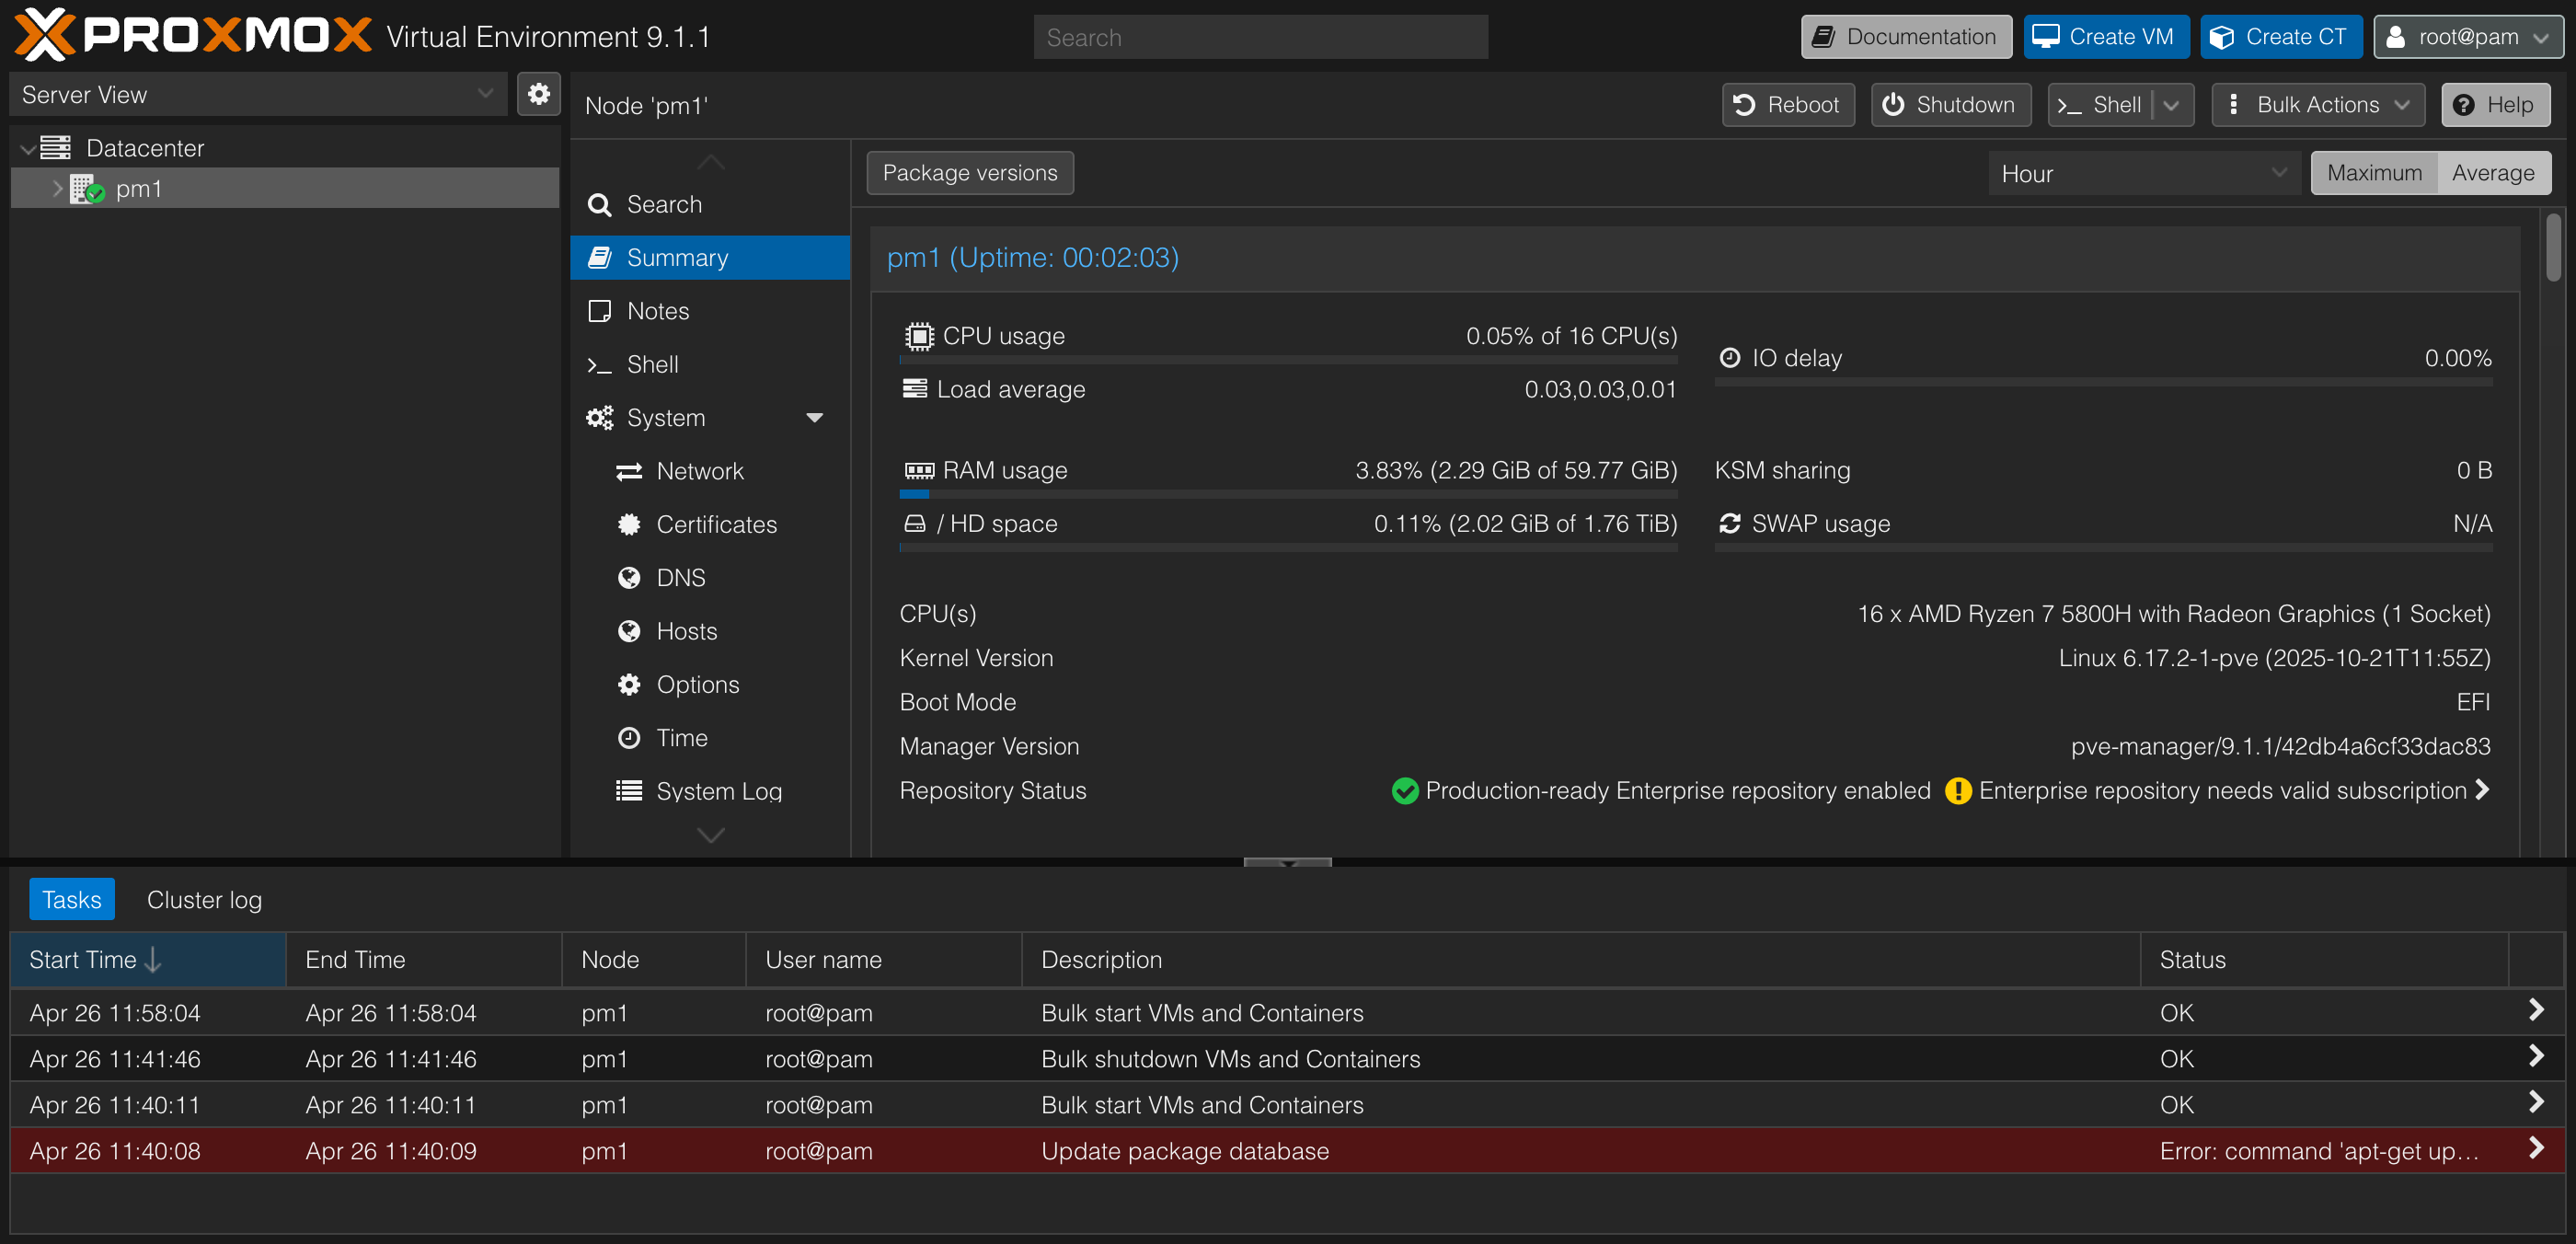Image resolution: width=2576 pixels, height=1244 pixels.
Task: Open the Summary panel
Action: [710, 257]
